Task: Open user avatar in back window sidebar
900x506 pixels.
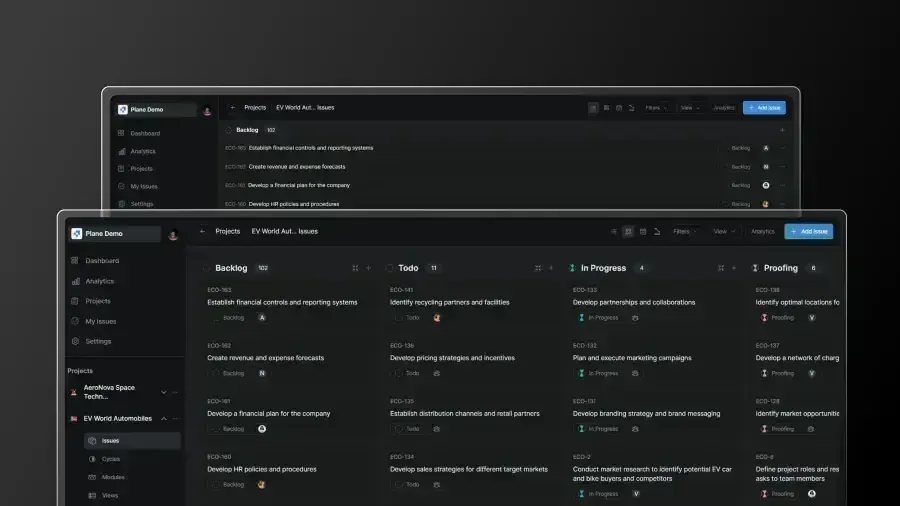Action: pyautogui.click(x=207, y=110)
